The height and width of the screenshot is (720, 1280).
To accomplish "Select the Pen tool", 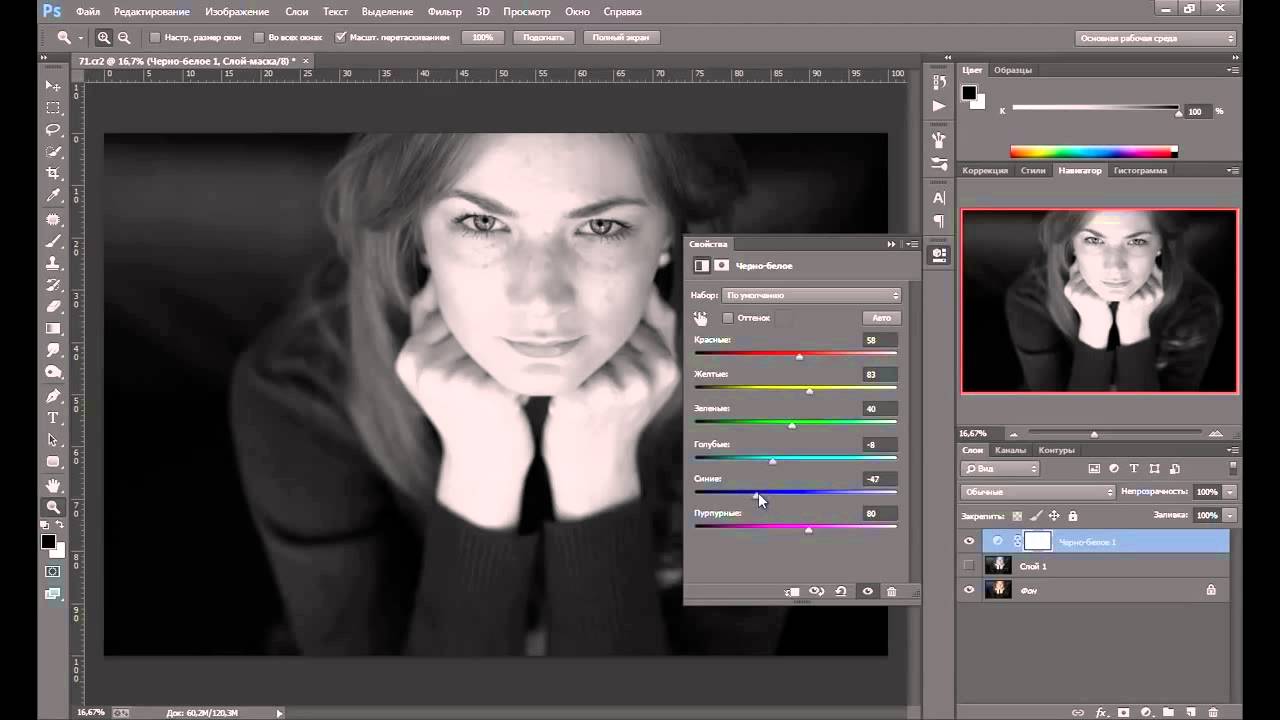I will tap(54, 396).
